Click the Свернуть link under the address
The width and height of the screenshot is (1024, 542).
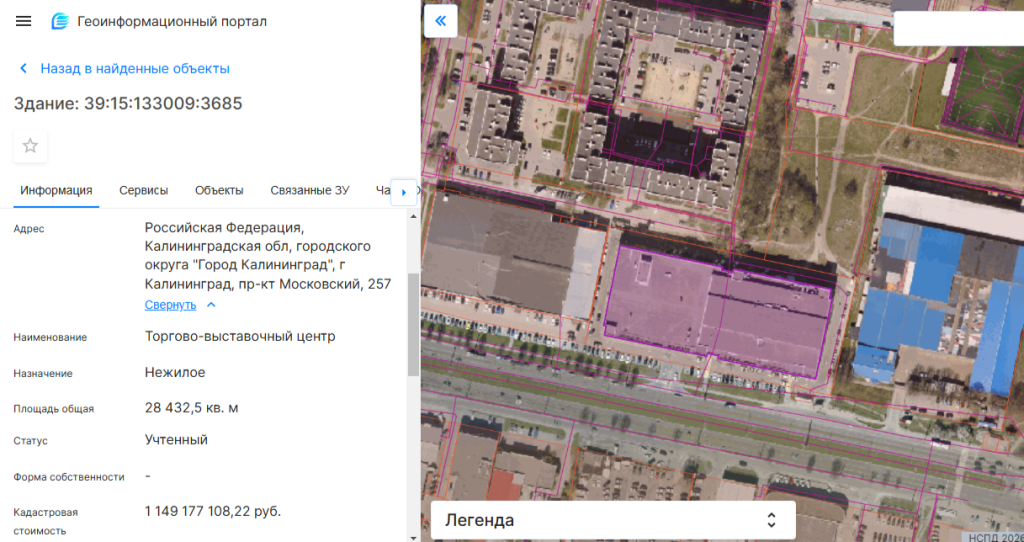coord(170,305)
